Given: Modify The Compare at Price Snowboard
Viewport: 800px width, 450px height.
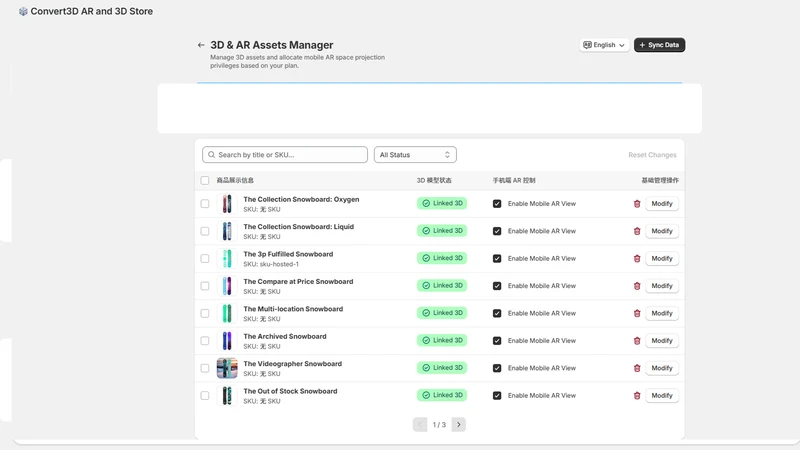Looking at the screenshot, I should [x=662, y=286].
